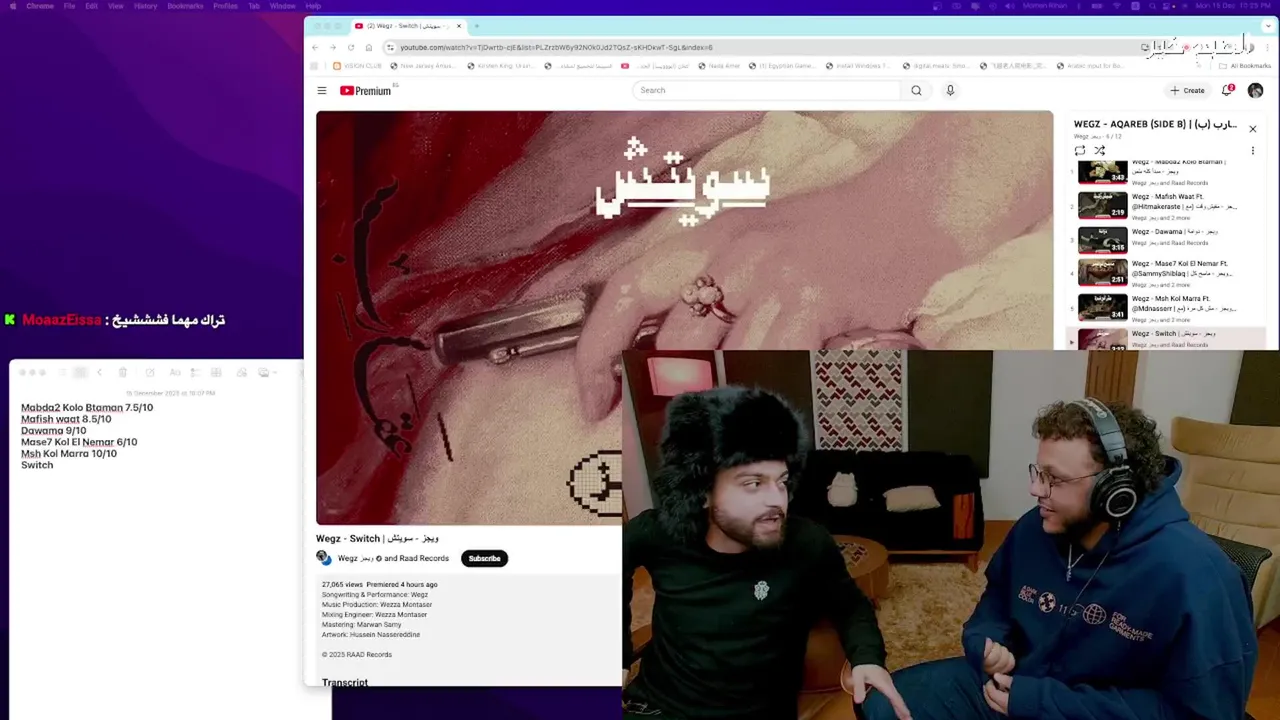Toggle loop playlist in the playlist panel
This screenshot has width=1280, height=720.
[x=1080, y=150]
